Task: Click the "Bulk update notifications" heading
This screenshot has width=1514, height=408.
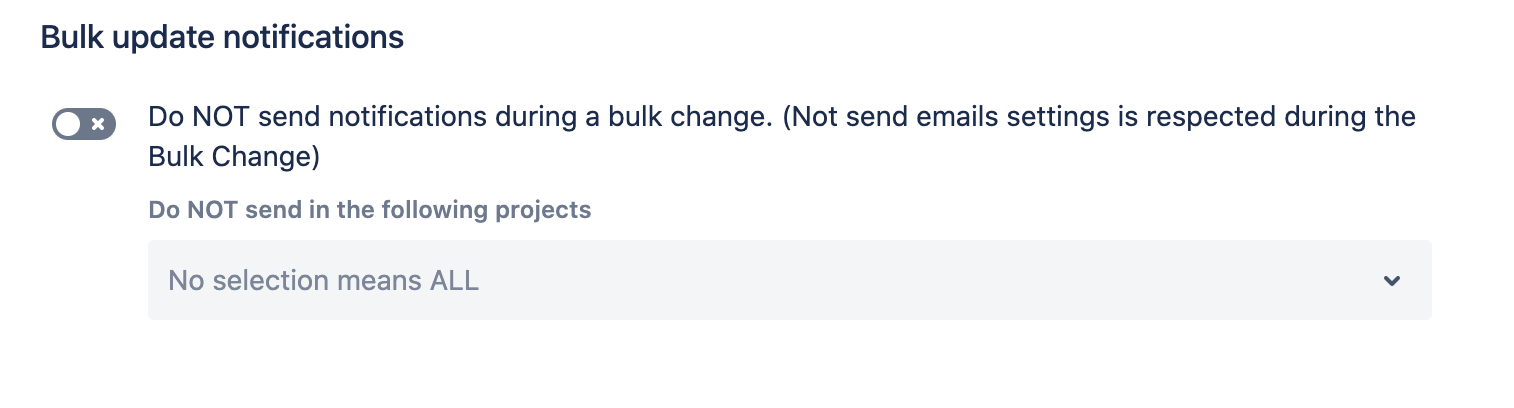Action: pyautogui.click(x=222, y=38)
